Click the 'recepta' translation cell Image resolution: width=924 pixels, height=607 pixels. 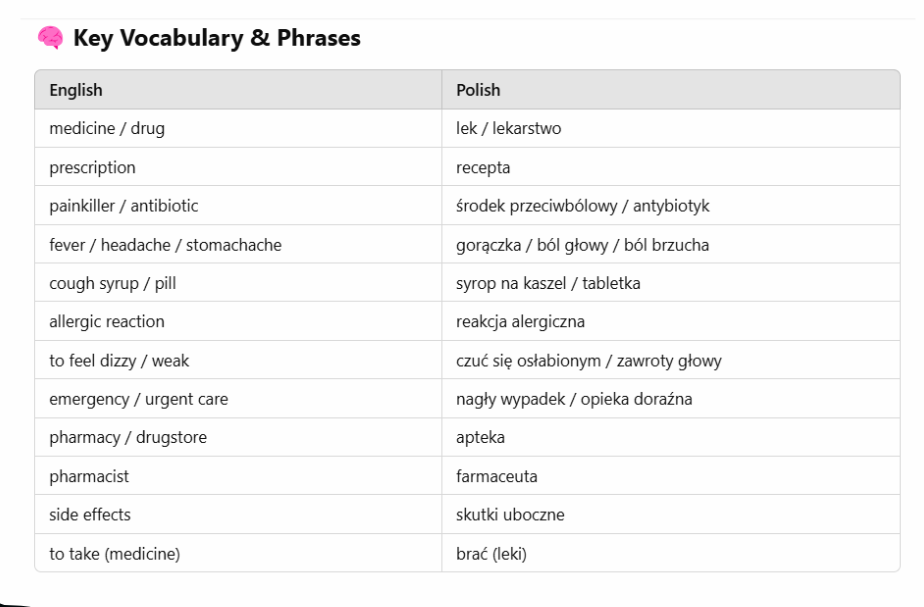point(483,168)
